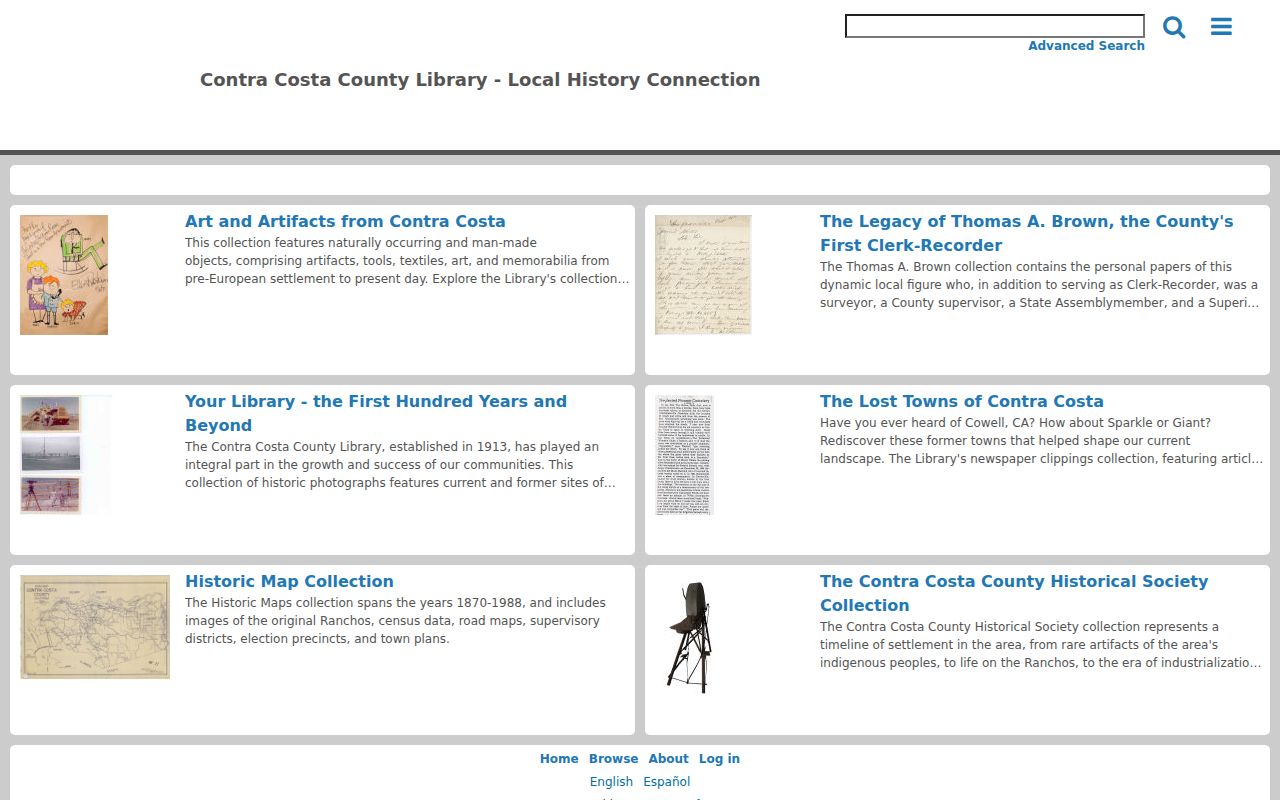Click the Local History Connection site title

coord(480,80)
